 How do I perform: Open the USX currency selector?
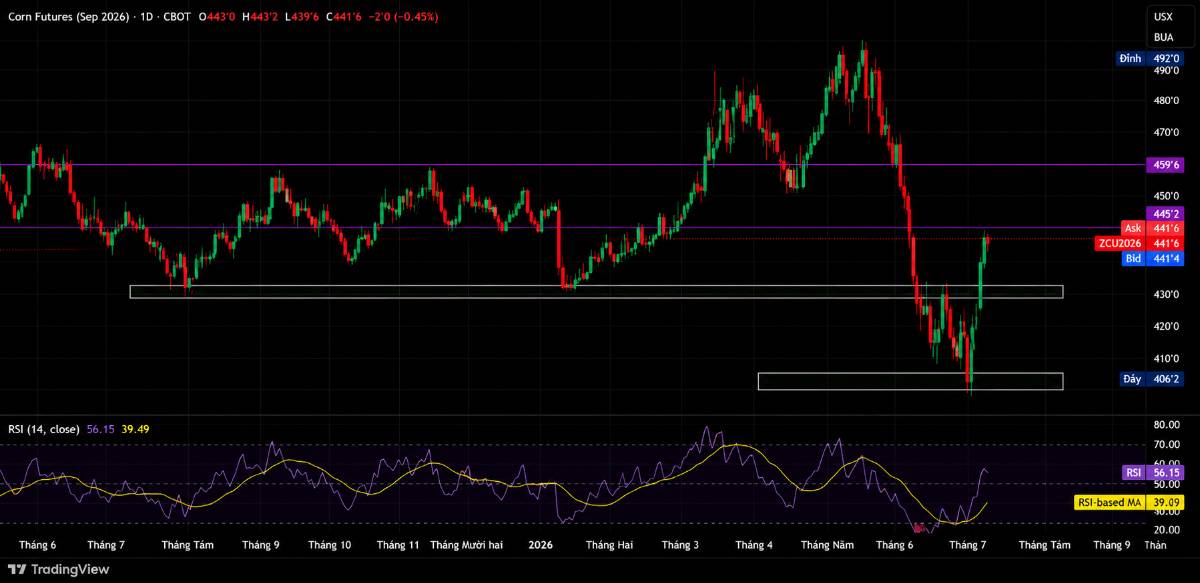[x=1164, y=17]
